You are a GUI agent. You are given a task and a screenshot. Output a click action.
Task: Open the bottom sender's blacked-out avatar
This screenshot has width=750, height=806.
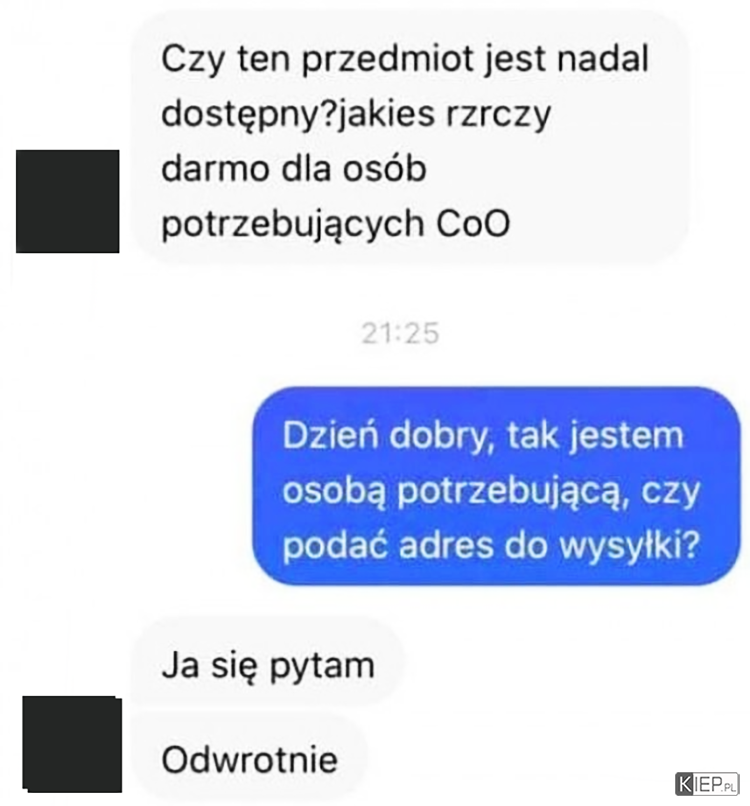(72, 744)
